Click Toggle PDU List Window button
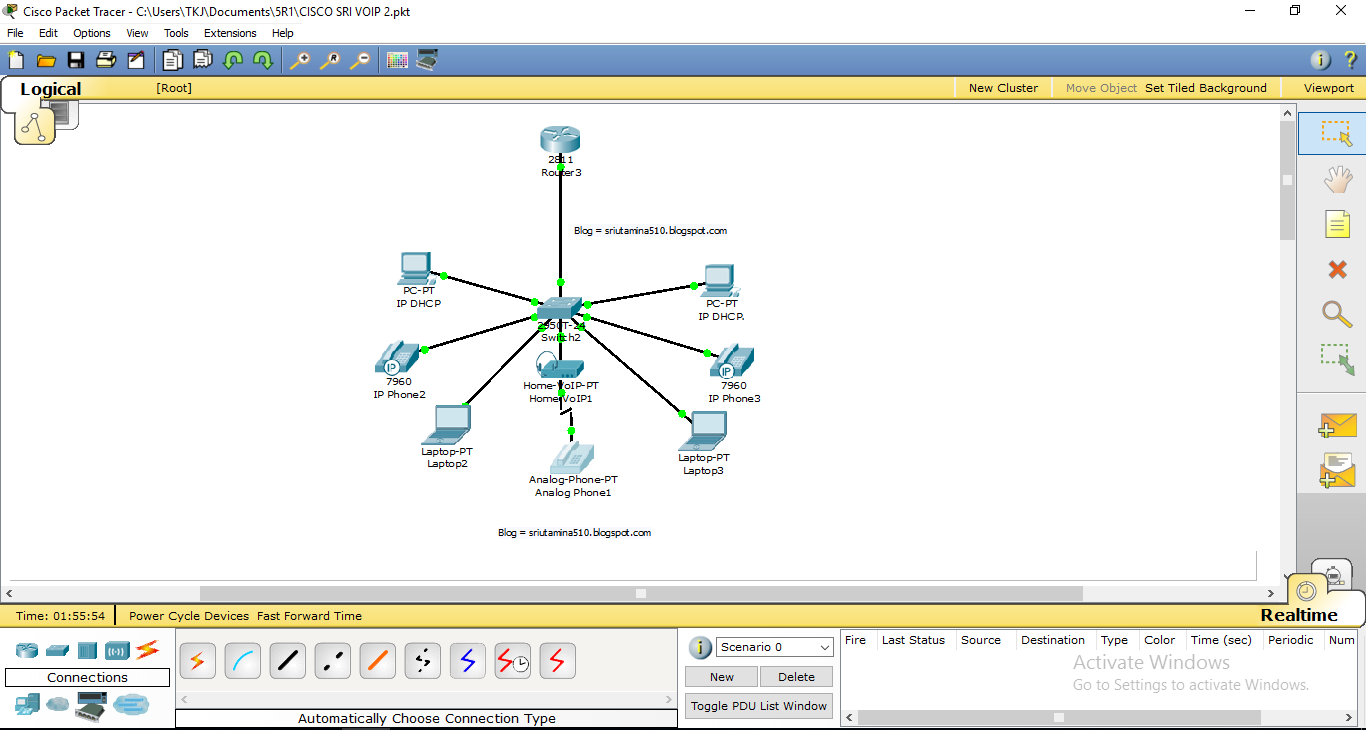The width and height of the screenshot is (1366, 730). pyautogui.click(x=759, y=706)
